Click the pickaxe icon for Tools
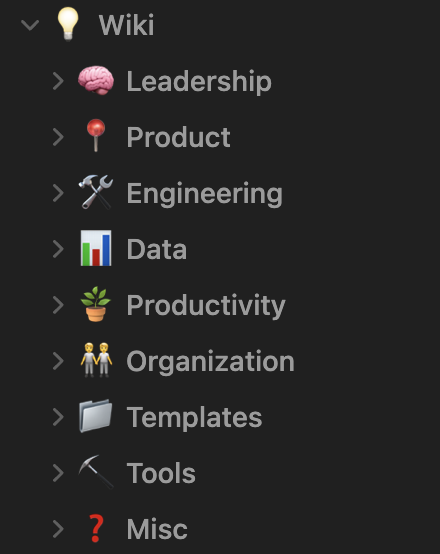Viewport: 440px width, 554px height. (96, 472)
